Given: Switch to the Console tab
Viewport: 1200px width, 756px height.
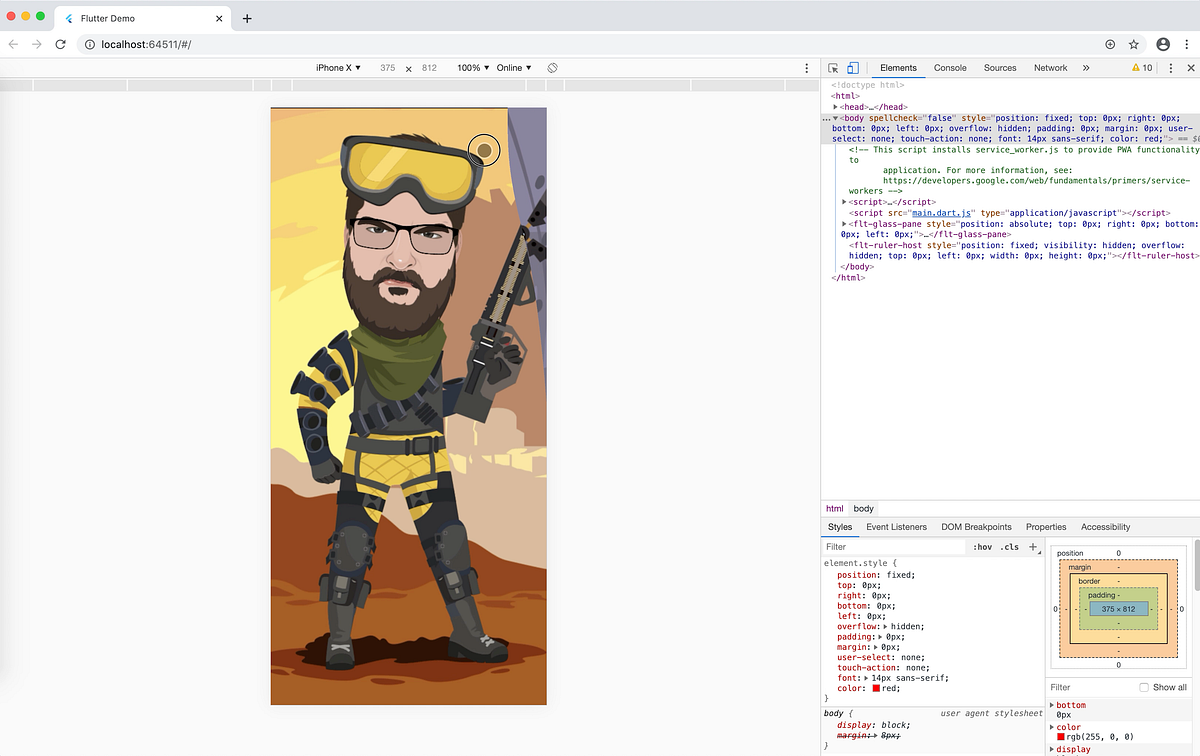Looking at the screenshot, I should click(950, 68).
